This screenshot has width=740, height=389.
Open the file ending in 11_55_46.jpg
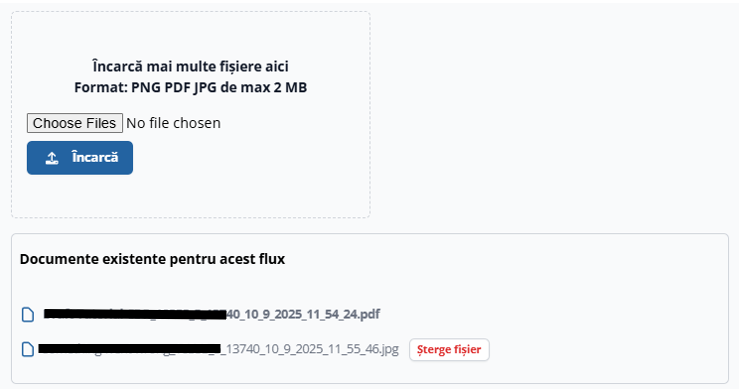[x=219, y=349]
